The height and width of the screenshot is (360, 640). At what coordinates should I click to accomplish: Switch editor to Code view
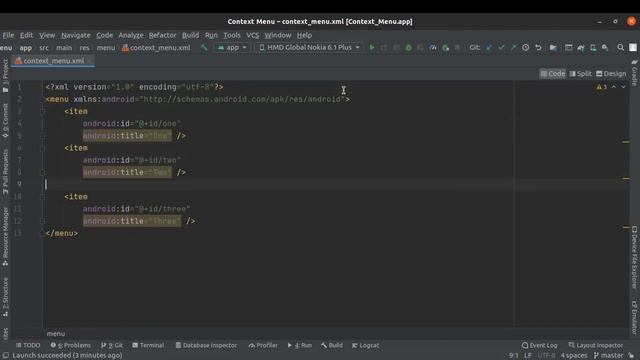click(553, 74)
